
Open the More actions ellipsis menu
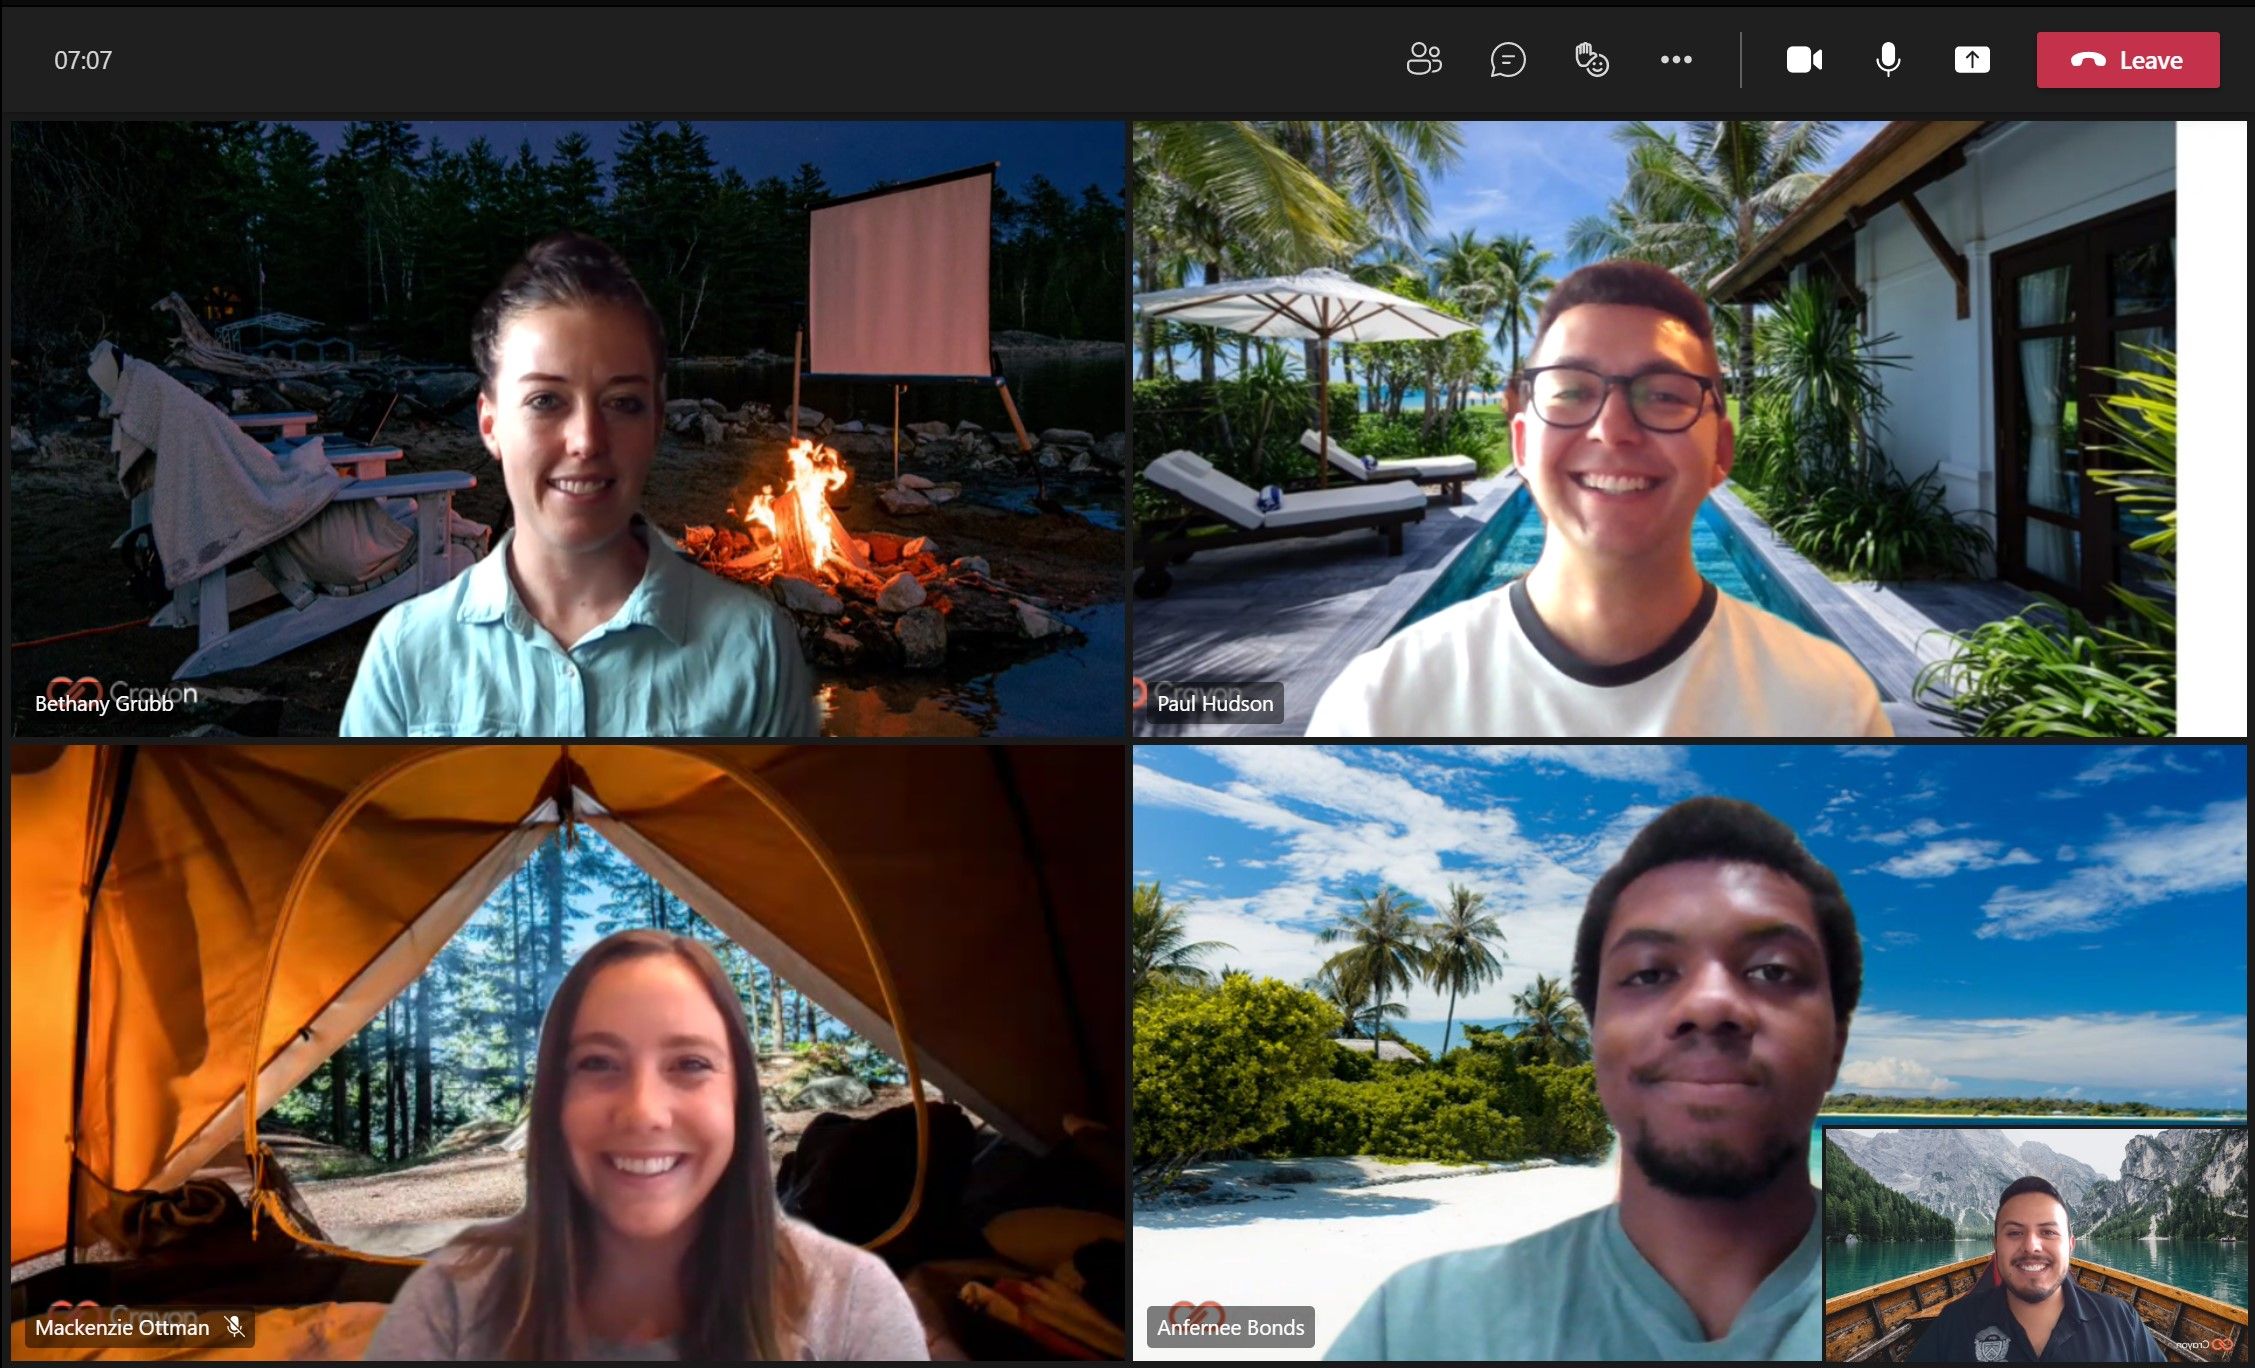coord(1676,60)
